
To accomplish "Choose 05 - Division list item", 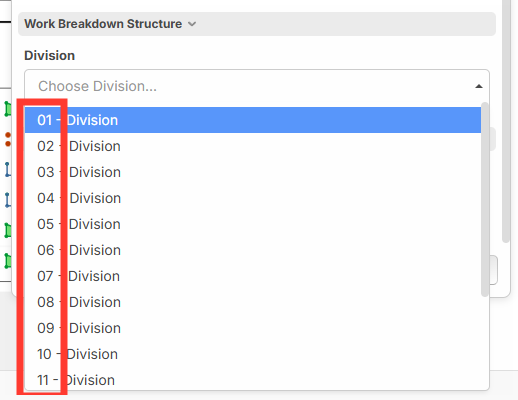I will (253, 224).
